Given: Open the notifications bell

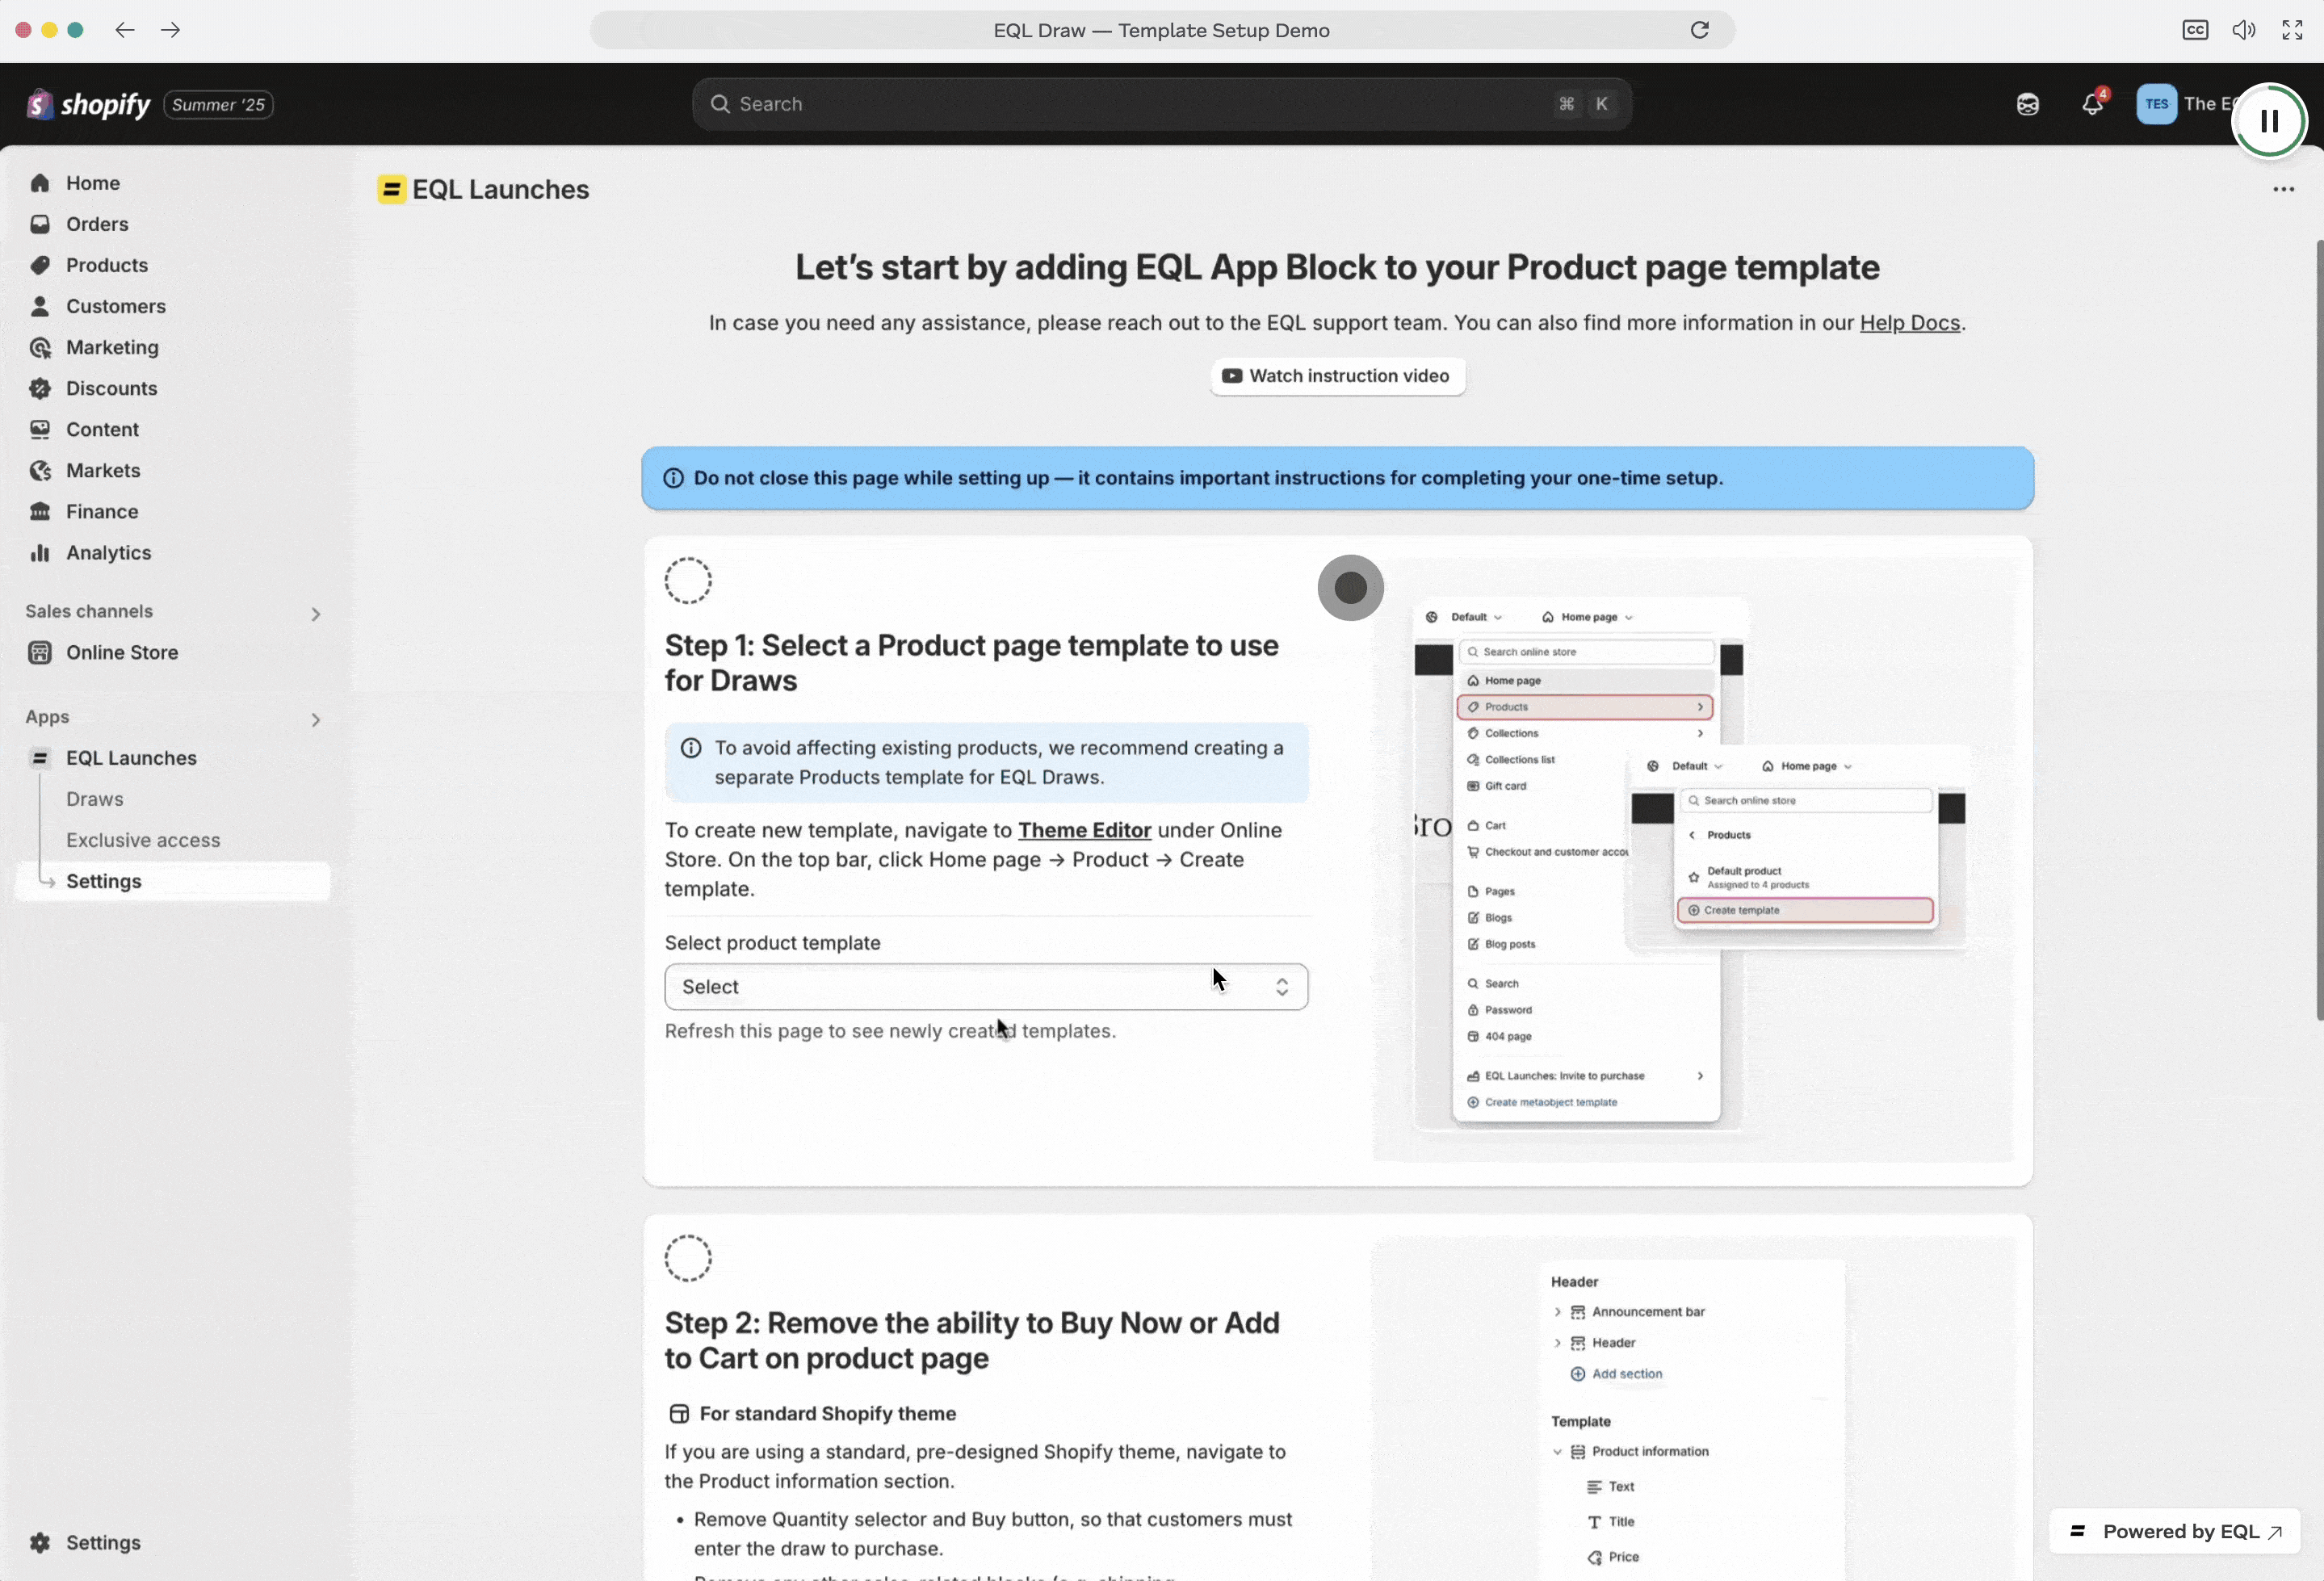Looking at the screenshot, I should [x=2093, y=103].
